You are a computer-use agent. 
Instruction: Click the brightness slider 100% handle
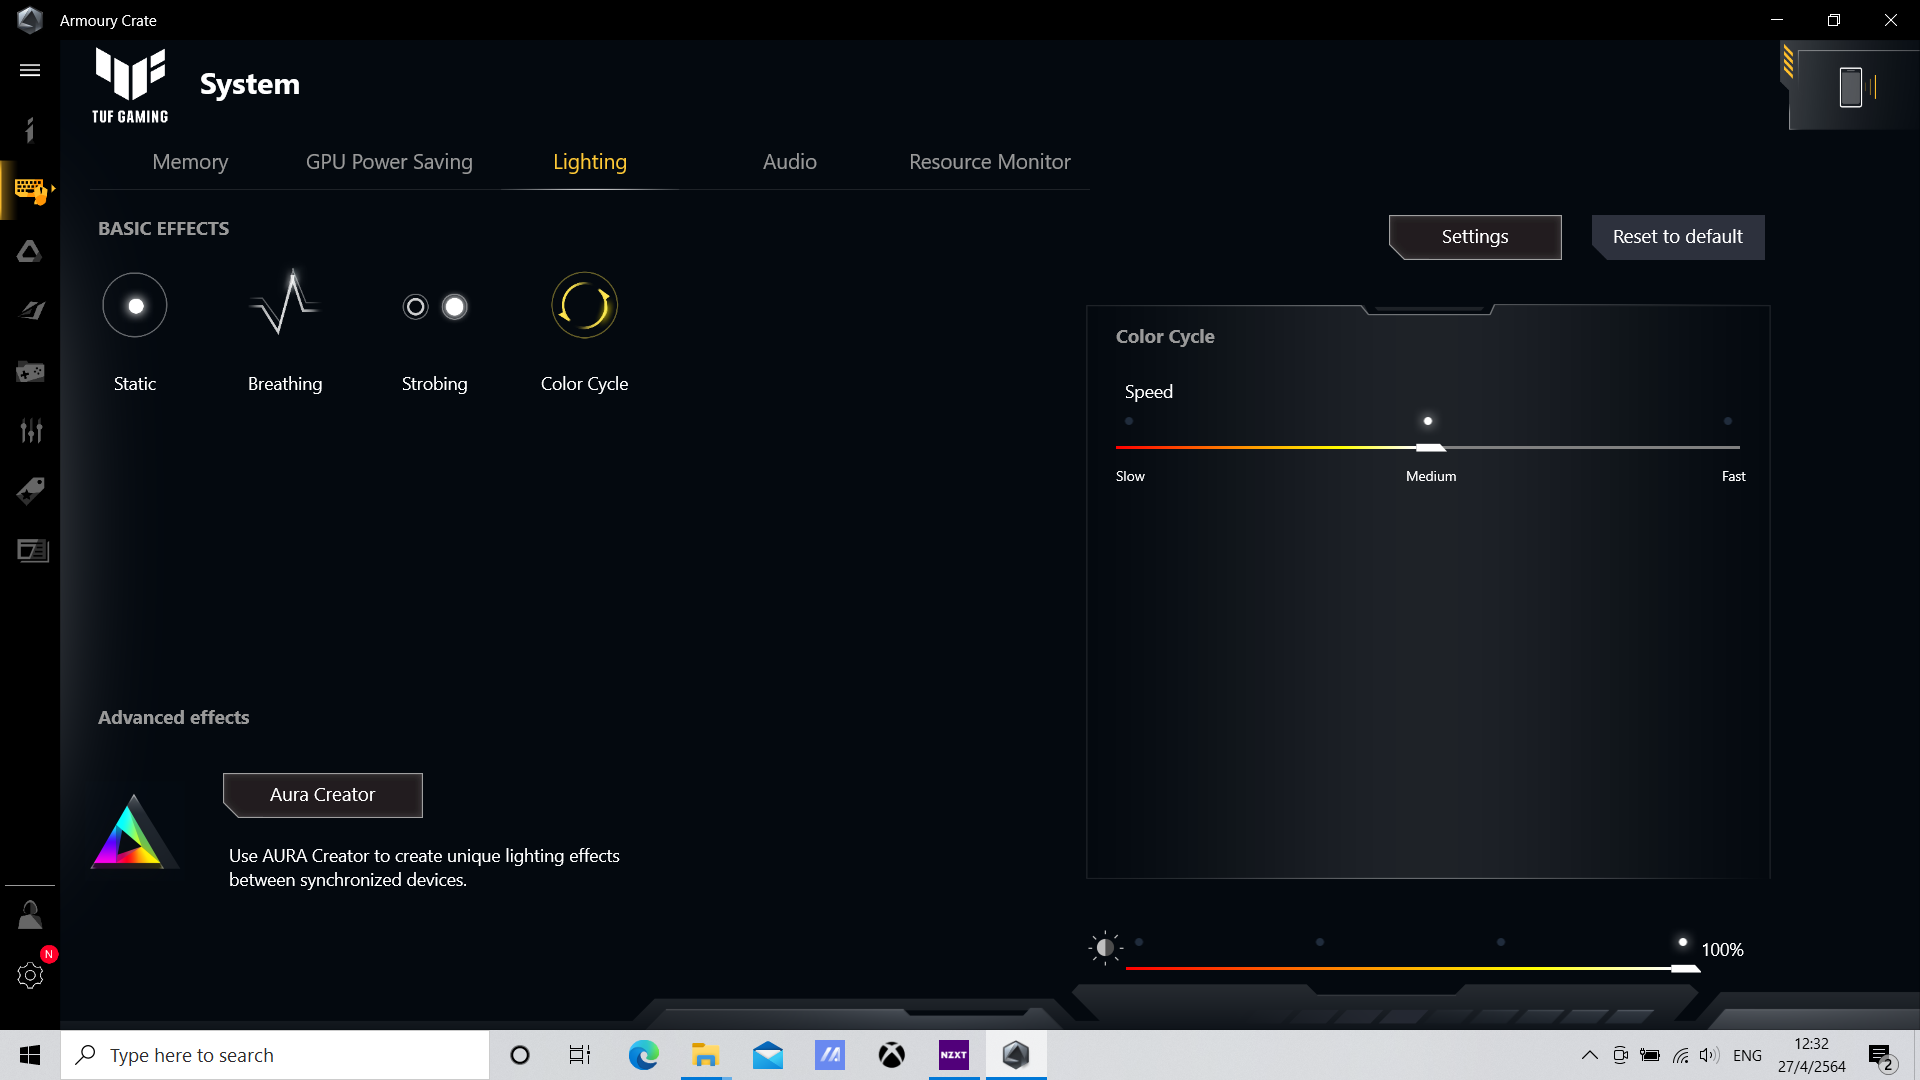coord(1685,968)
